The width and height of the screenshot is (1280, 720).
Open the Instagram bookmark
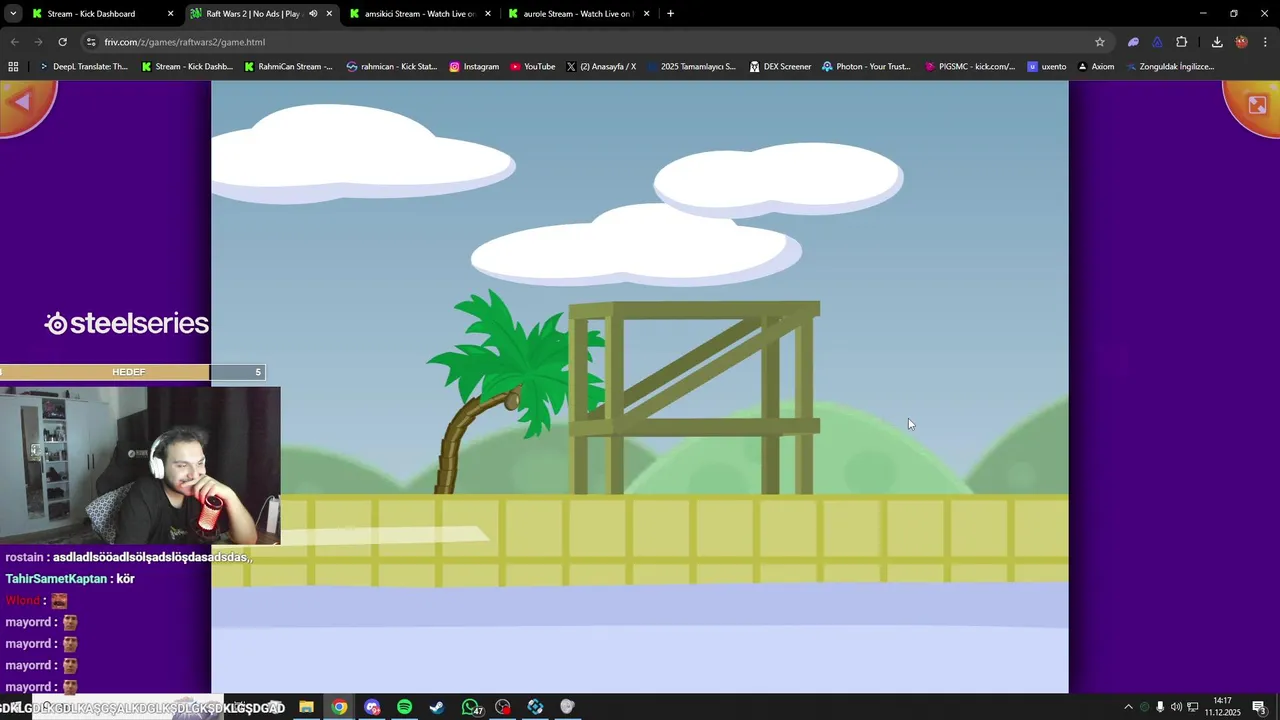click(x=474, y=67)
